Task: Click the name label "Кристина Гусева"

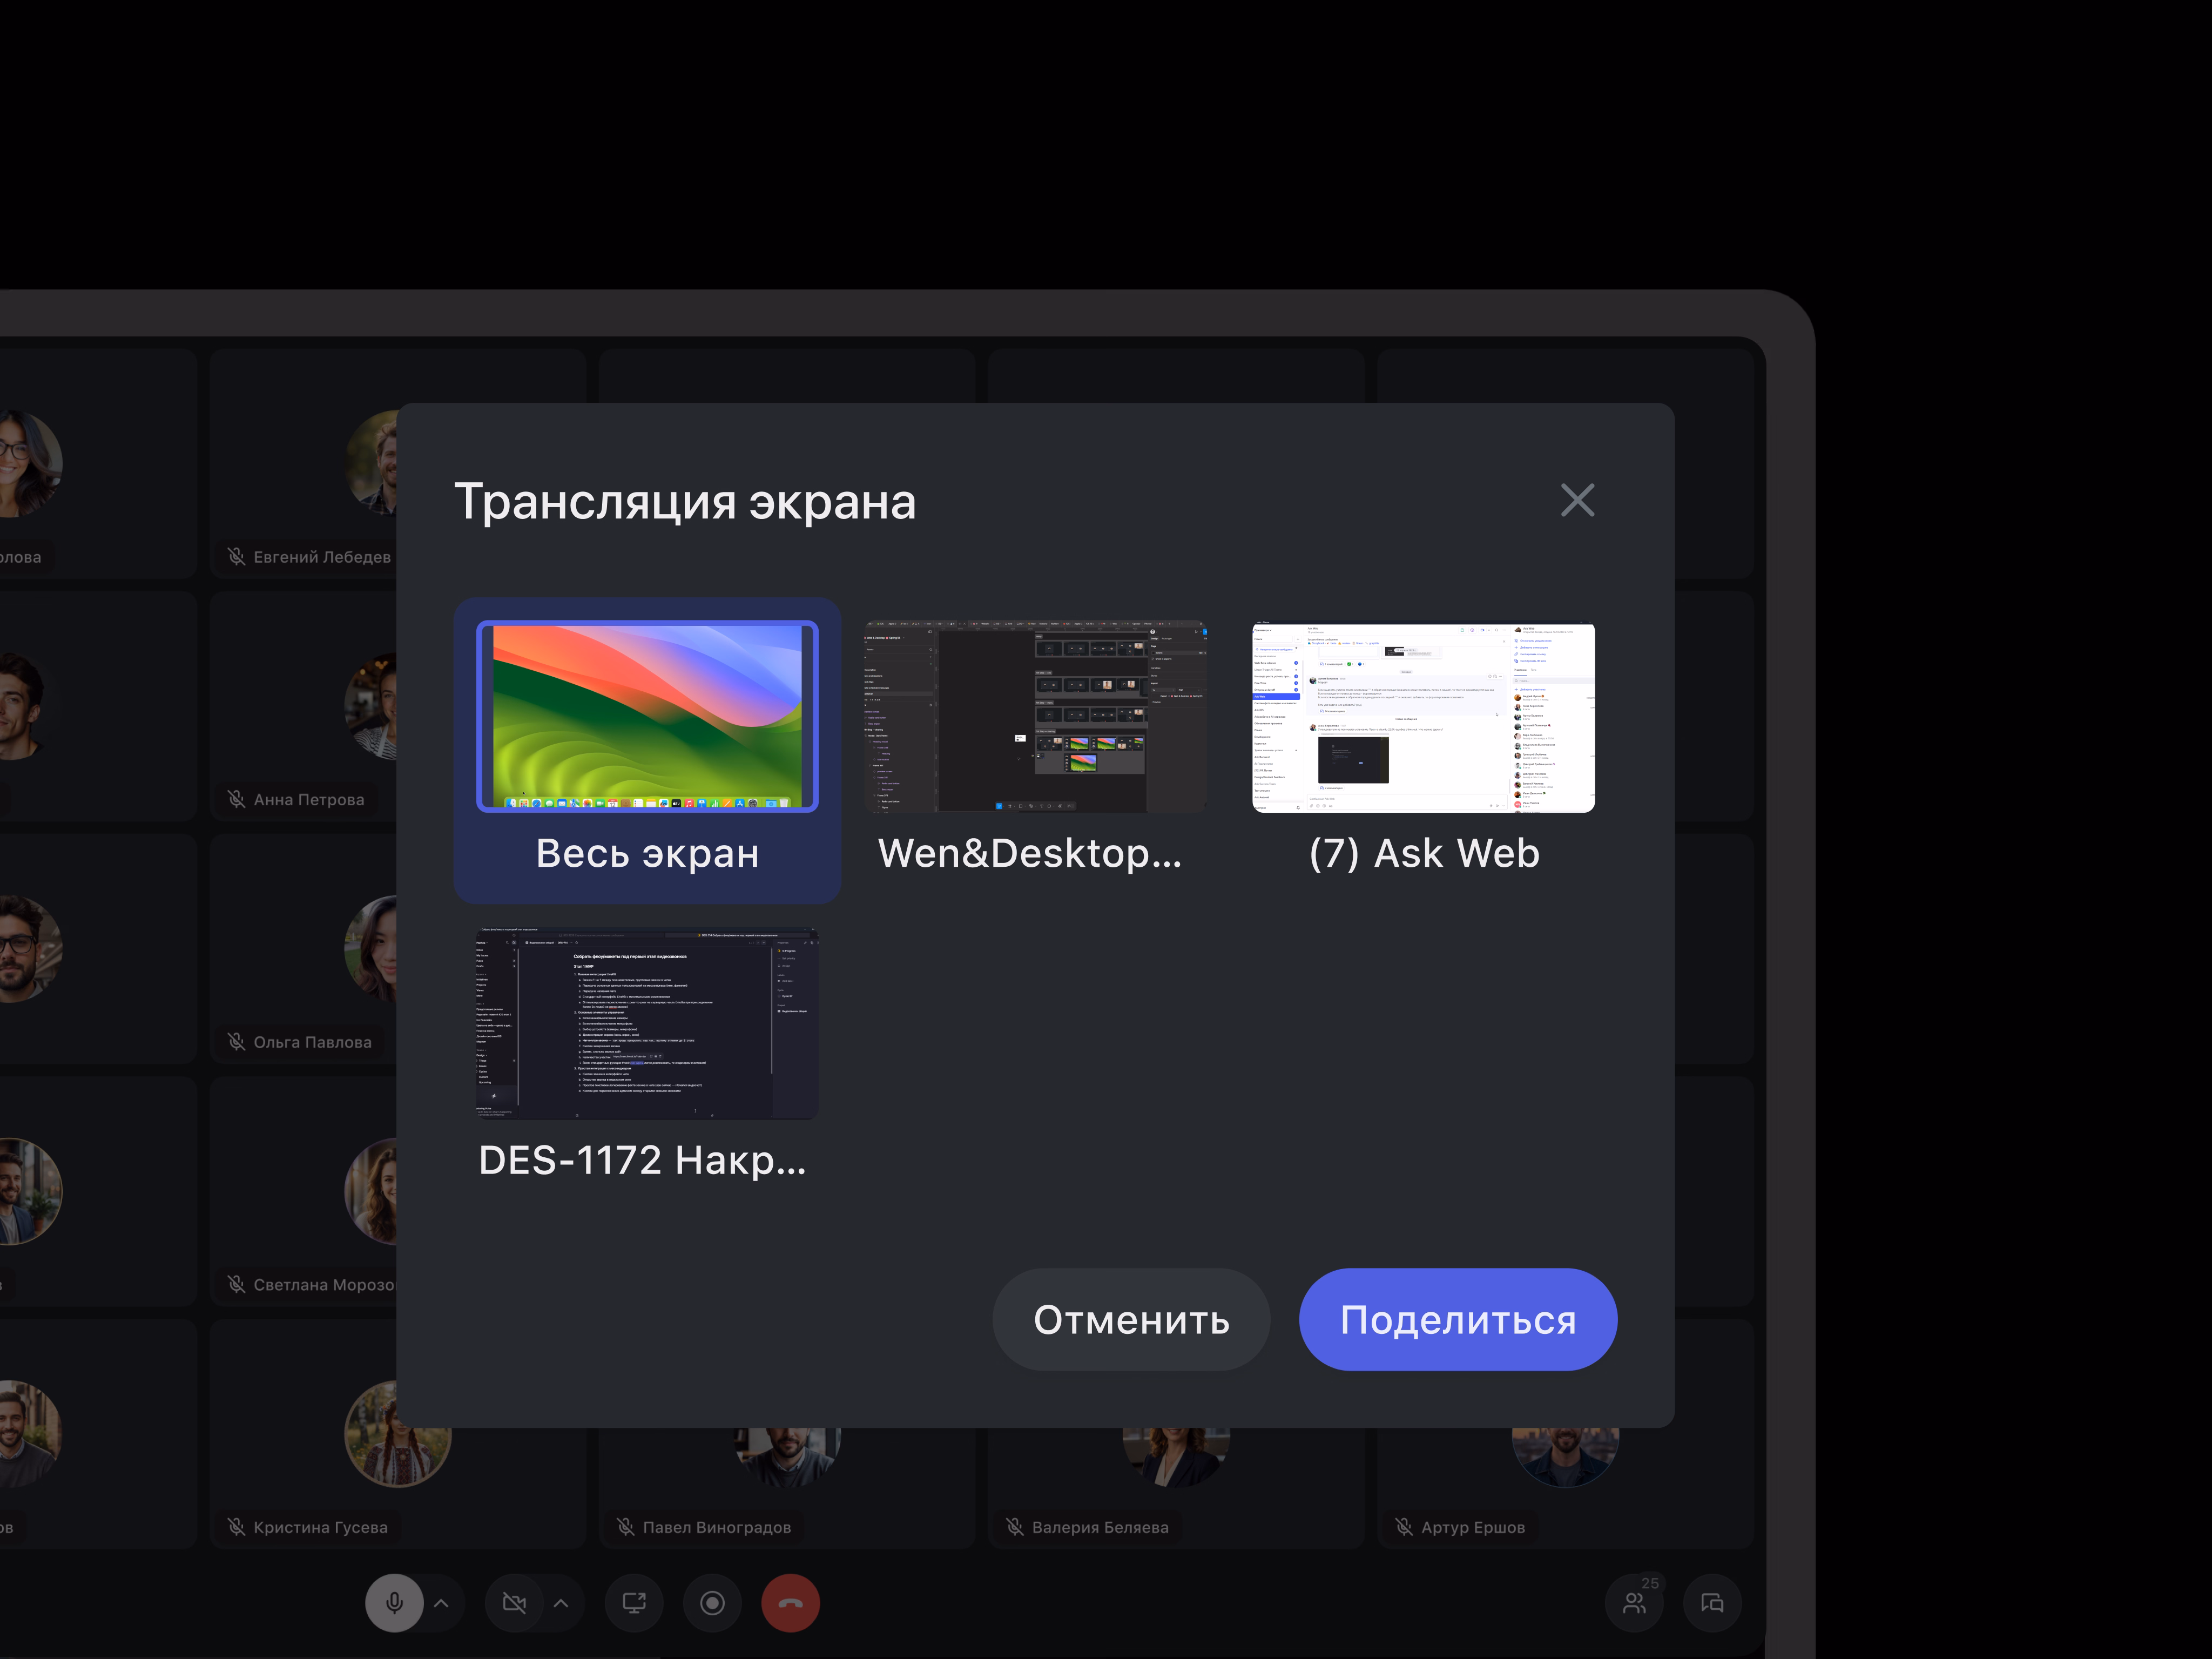Action: pos(320,1528)
